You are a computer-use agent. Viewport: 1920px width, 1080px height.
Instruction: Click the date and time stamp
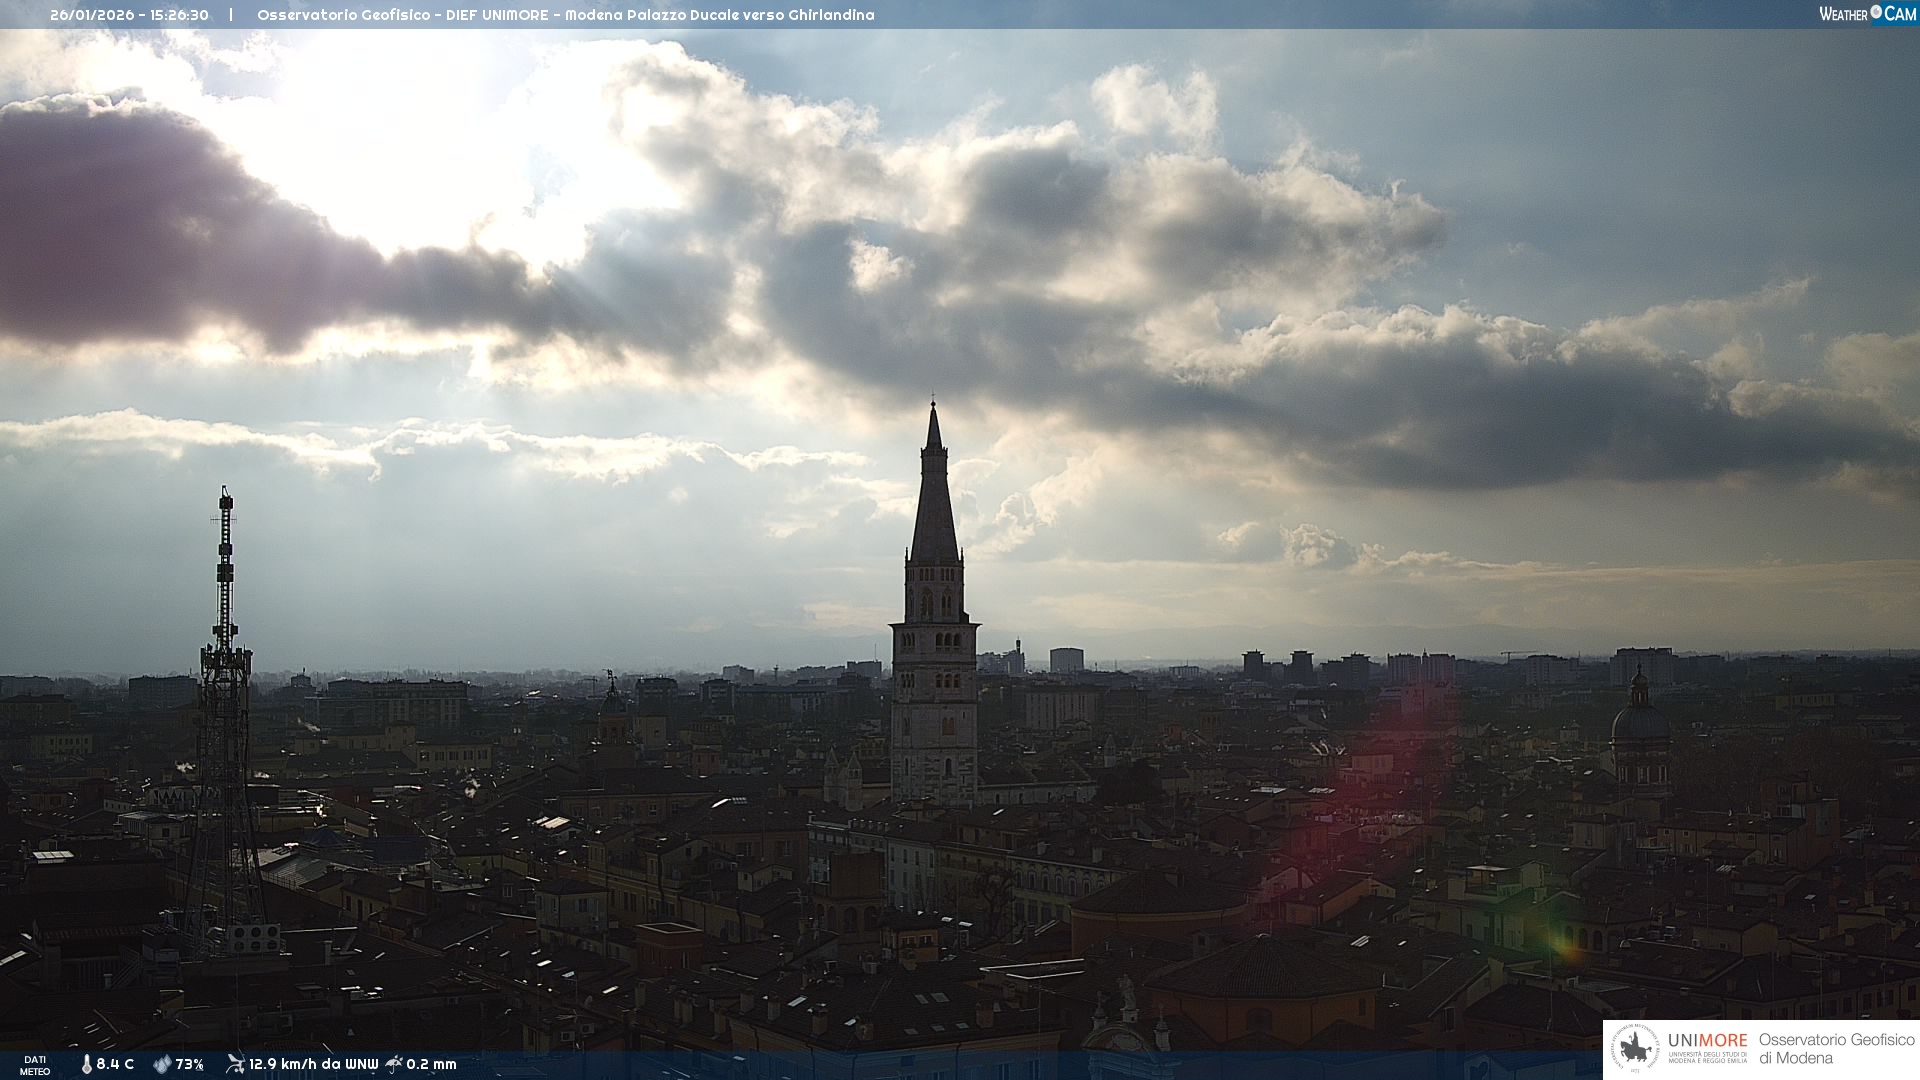click(x=129, y=15)
